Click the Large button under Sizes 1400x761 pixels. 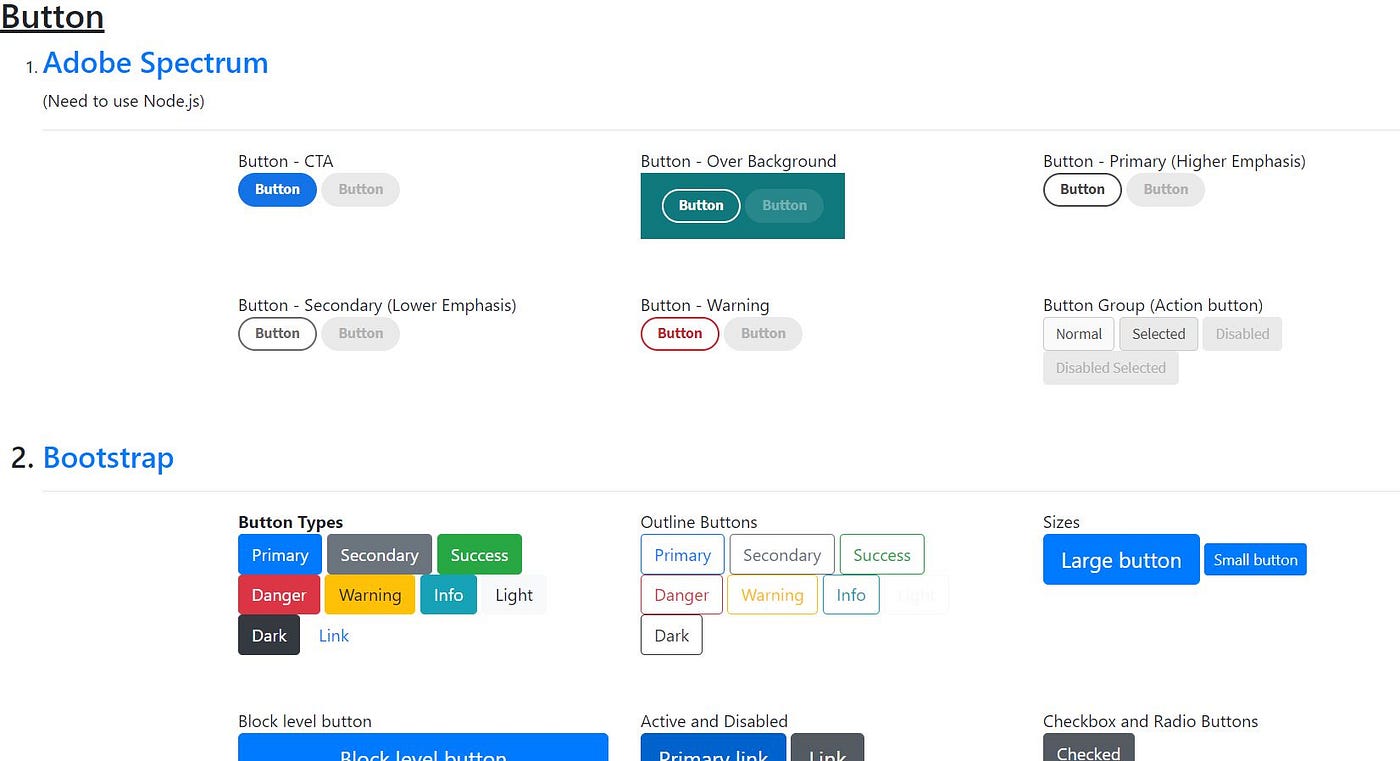(1120, 560)
